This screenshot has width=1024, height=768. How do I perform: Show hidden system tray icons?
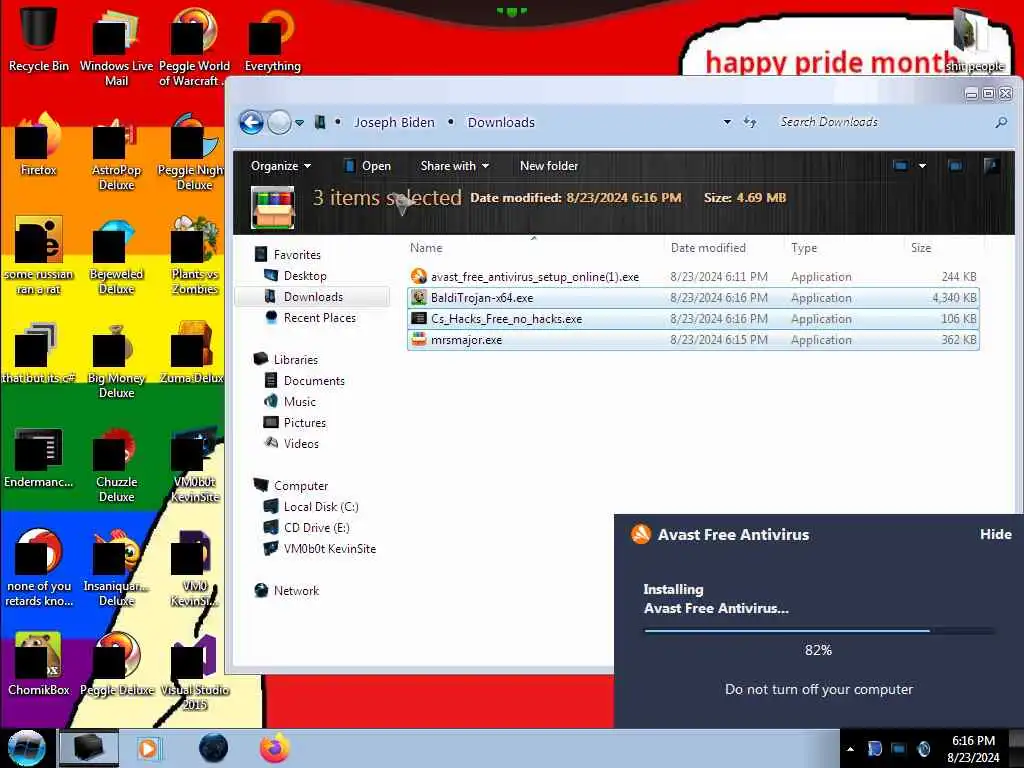click(850, 749)
